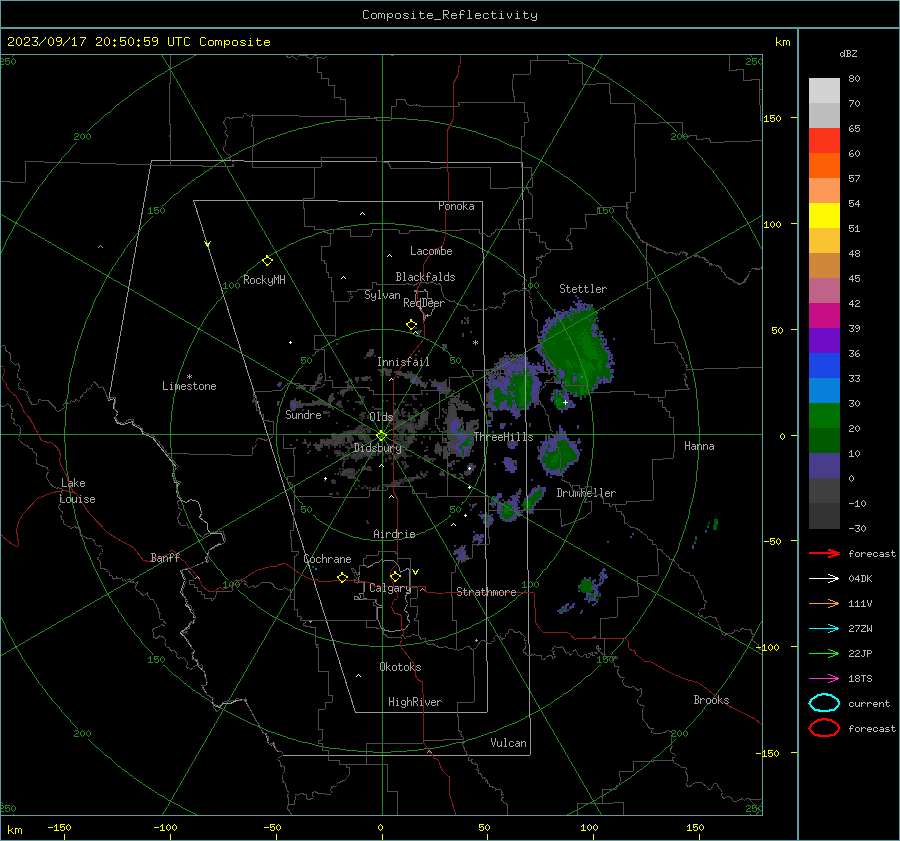The height and width of the screenshot is (841, 900).
Task: Click the Sylvan label
Action: (x=382, y=295)
